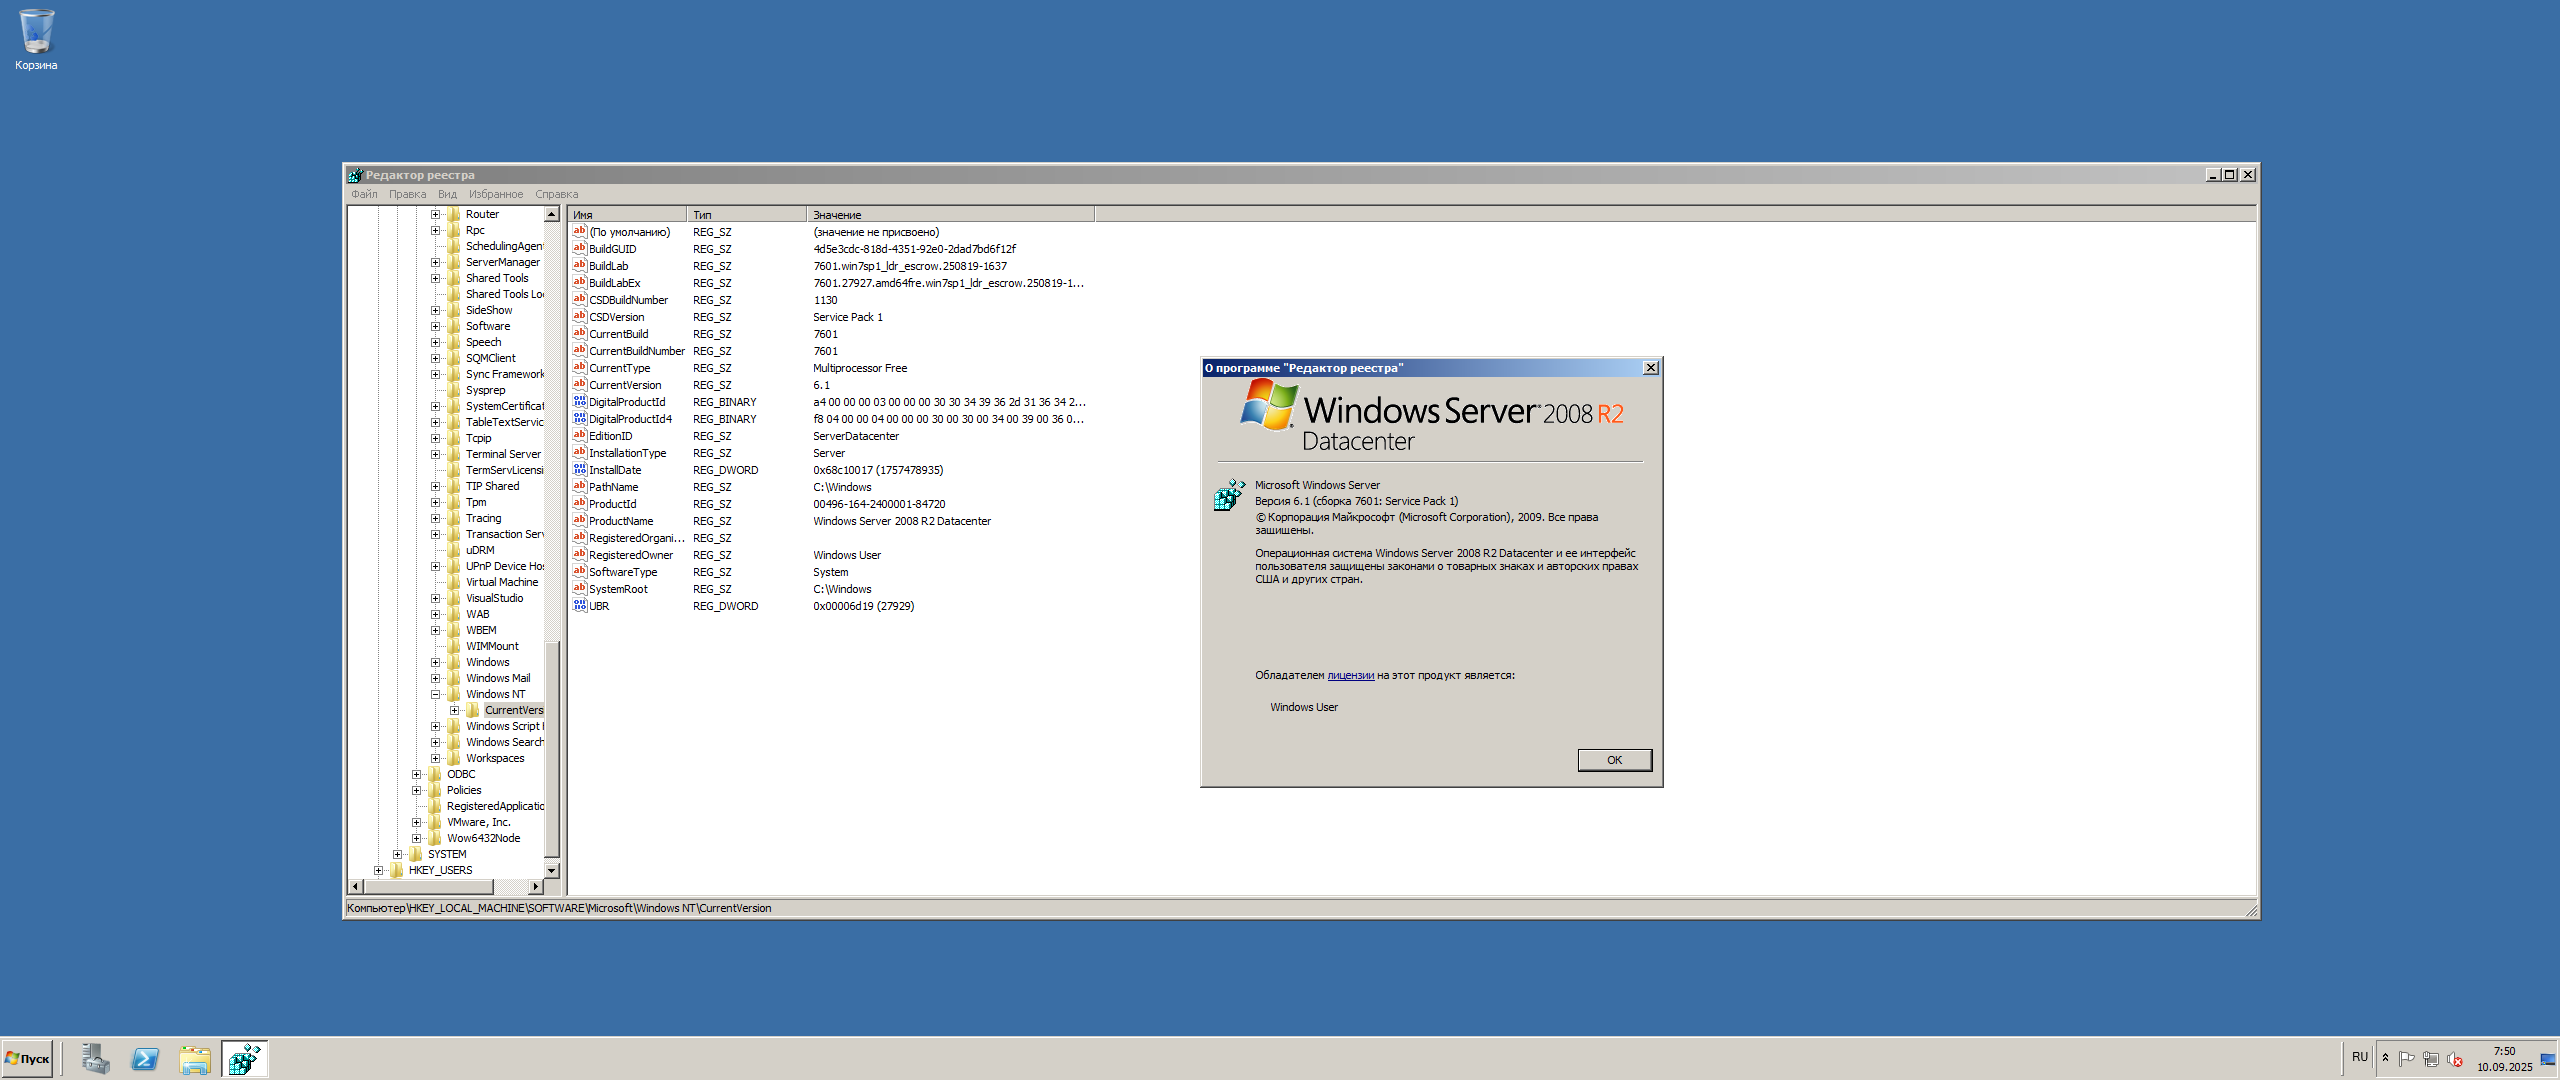
Task: Open Server Manager from taskbar
Action: click(95, 1059)
